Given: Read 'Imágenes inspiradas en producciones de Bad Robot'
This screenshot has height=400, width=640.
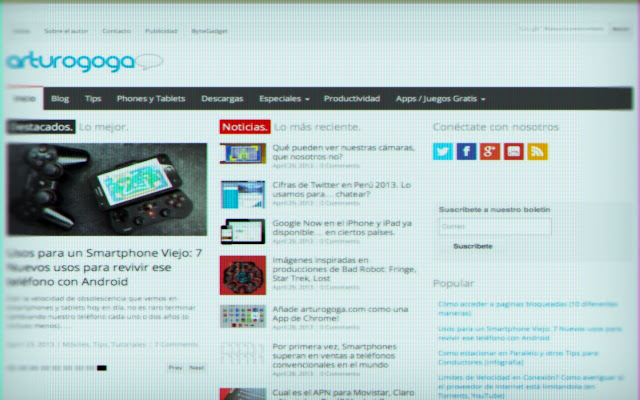Looking at the screenshot, I should pyautogui.click(x=344, y=269).
